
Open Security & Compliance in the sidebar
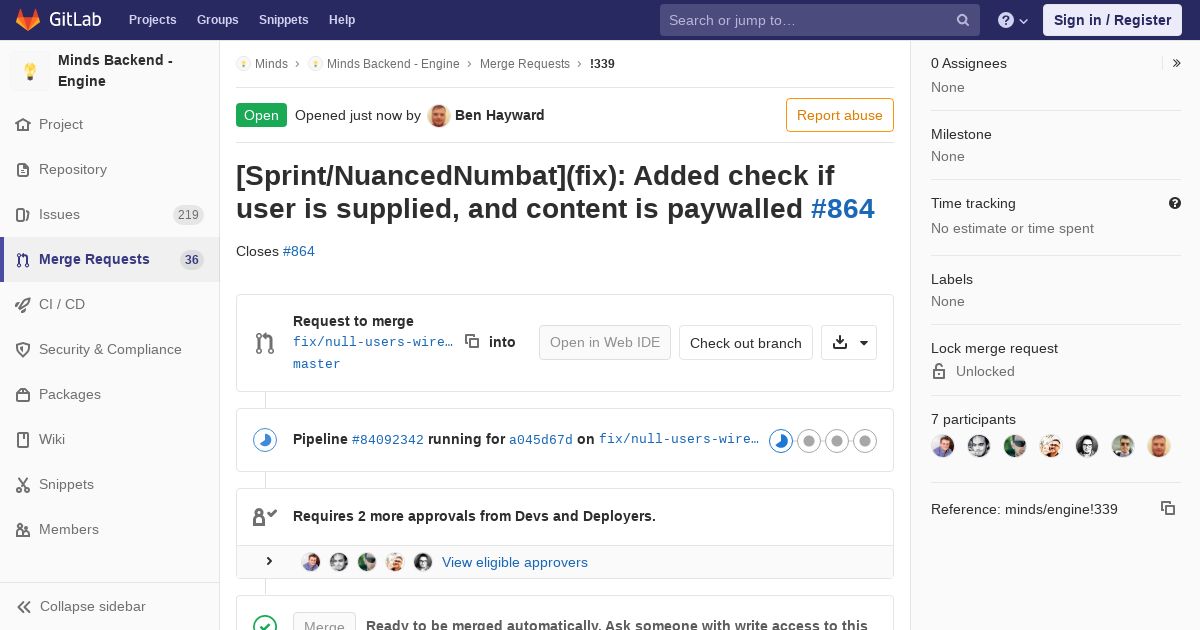pos(110,350)
